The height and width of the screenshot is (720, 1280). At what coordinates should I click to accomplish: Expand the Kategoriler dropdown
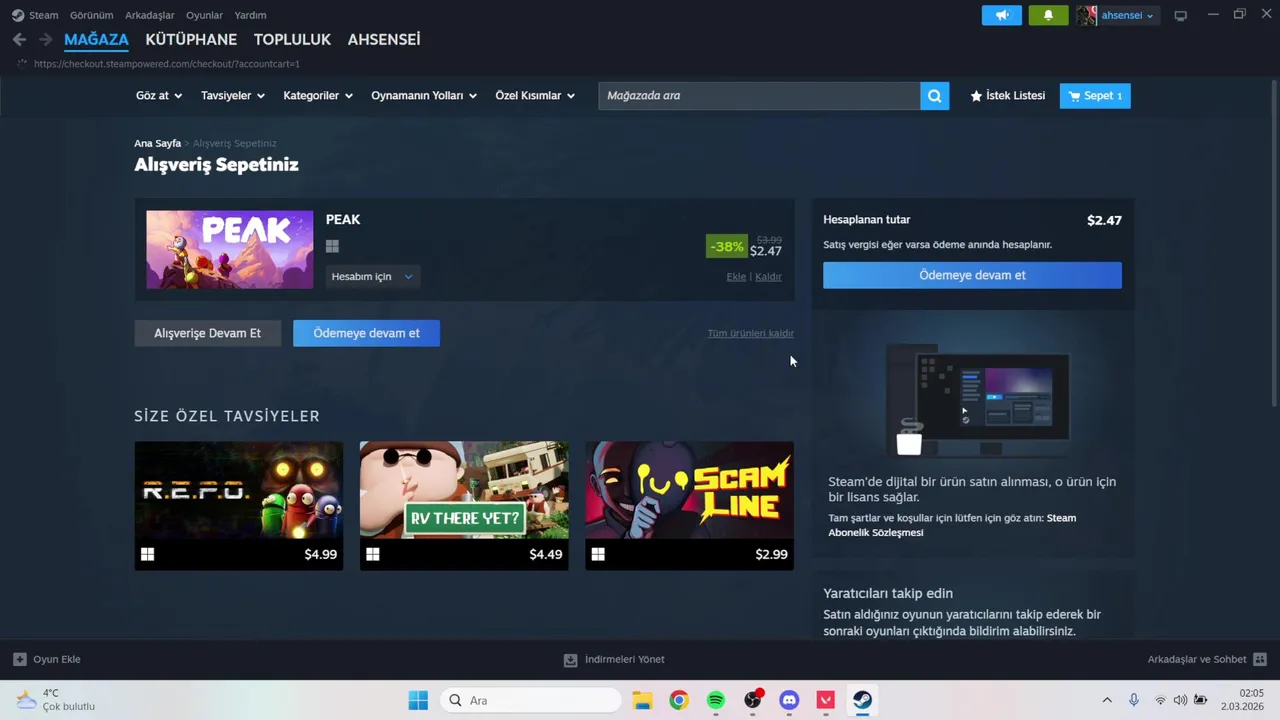pyautogui.click(x=318, y=96)
